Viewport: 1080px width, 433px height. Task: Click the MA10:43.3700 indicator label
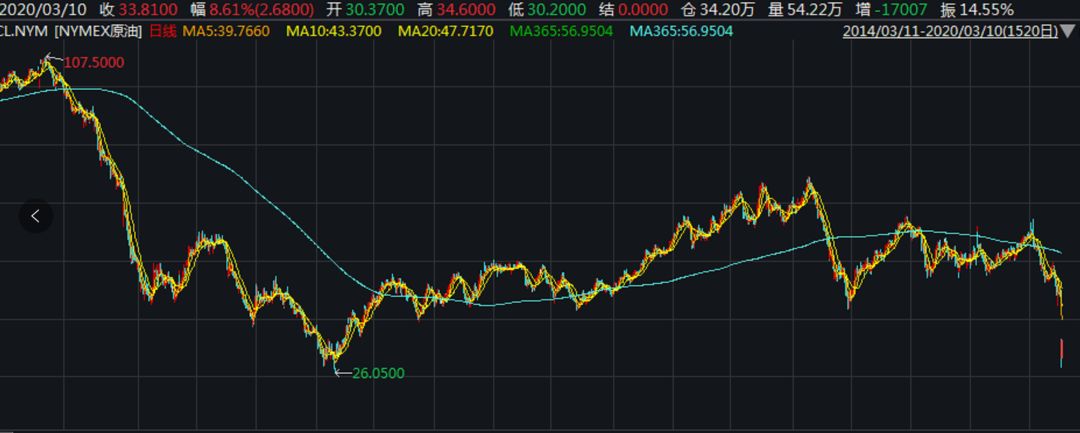[333, 31]
